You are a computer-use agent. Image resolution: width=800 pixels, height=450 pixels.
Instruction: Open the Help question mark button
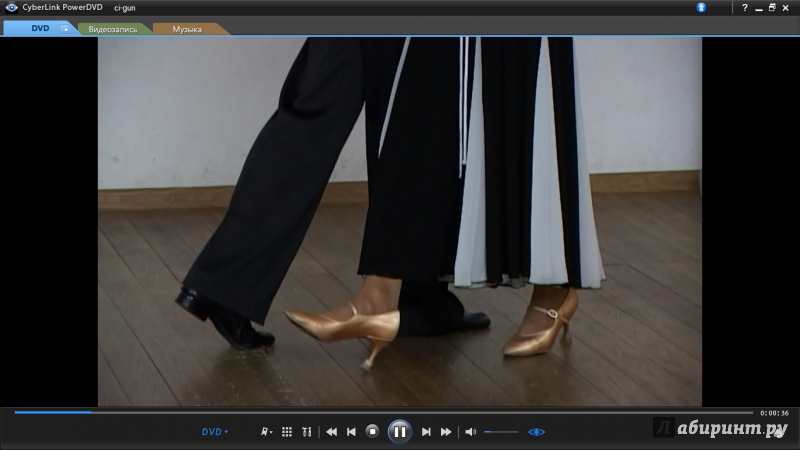pos(744,7)
